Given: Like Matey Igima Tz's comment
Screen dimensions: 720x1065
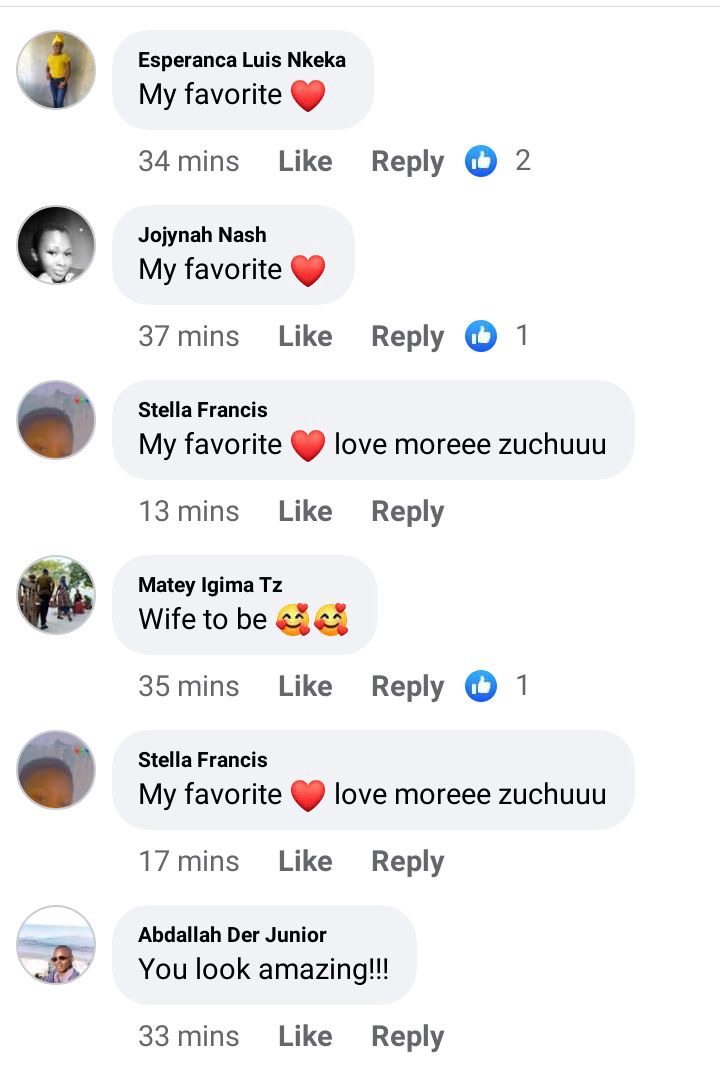Looking at the screenshot, I should coord(305,687).
